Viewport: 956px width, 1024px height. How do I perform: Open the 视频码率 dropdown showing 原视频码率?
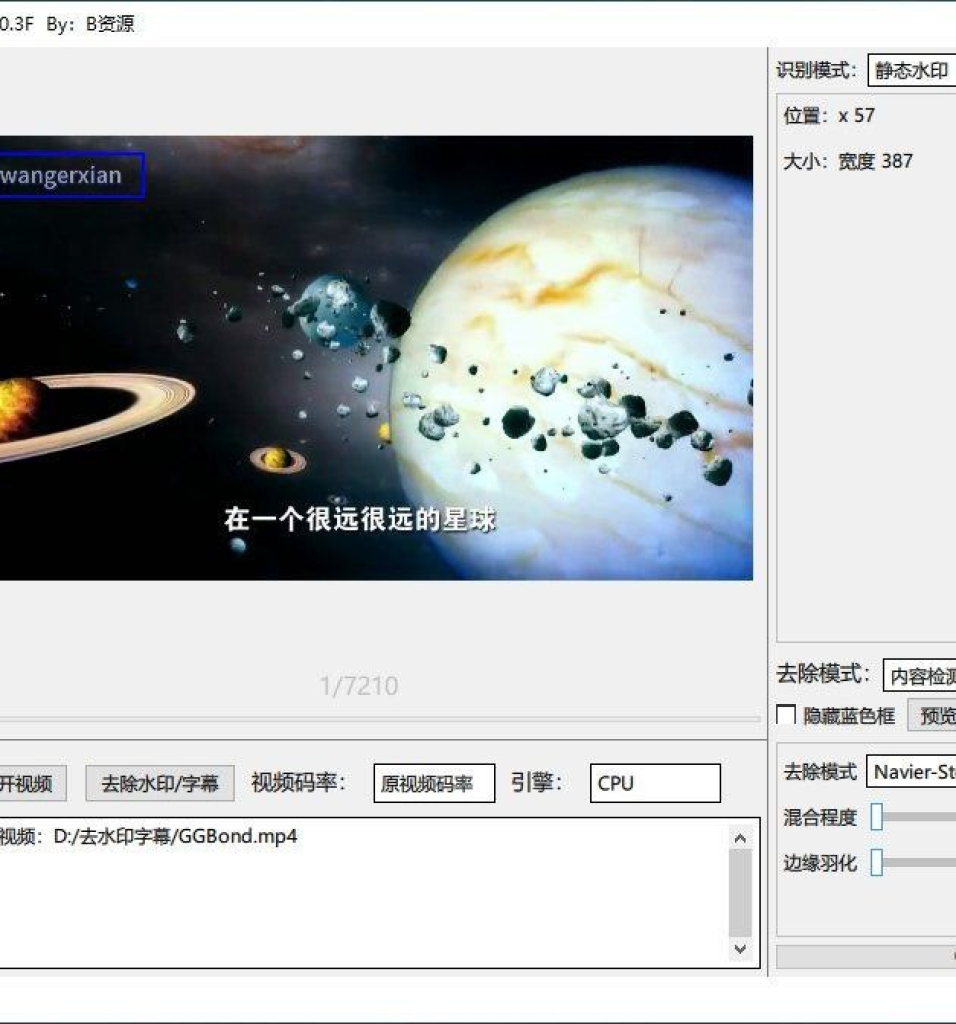pos(434,783)
